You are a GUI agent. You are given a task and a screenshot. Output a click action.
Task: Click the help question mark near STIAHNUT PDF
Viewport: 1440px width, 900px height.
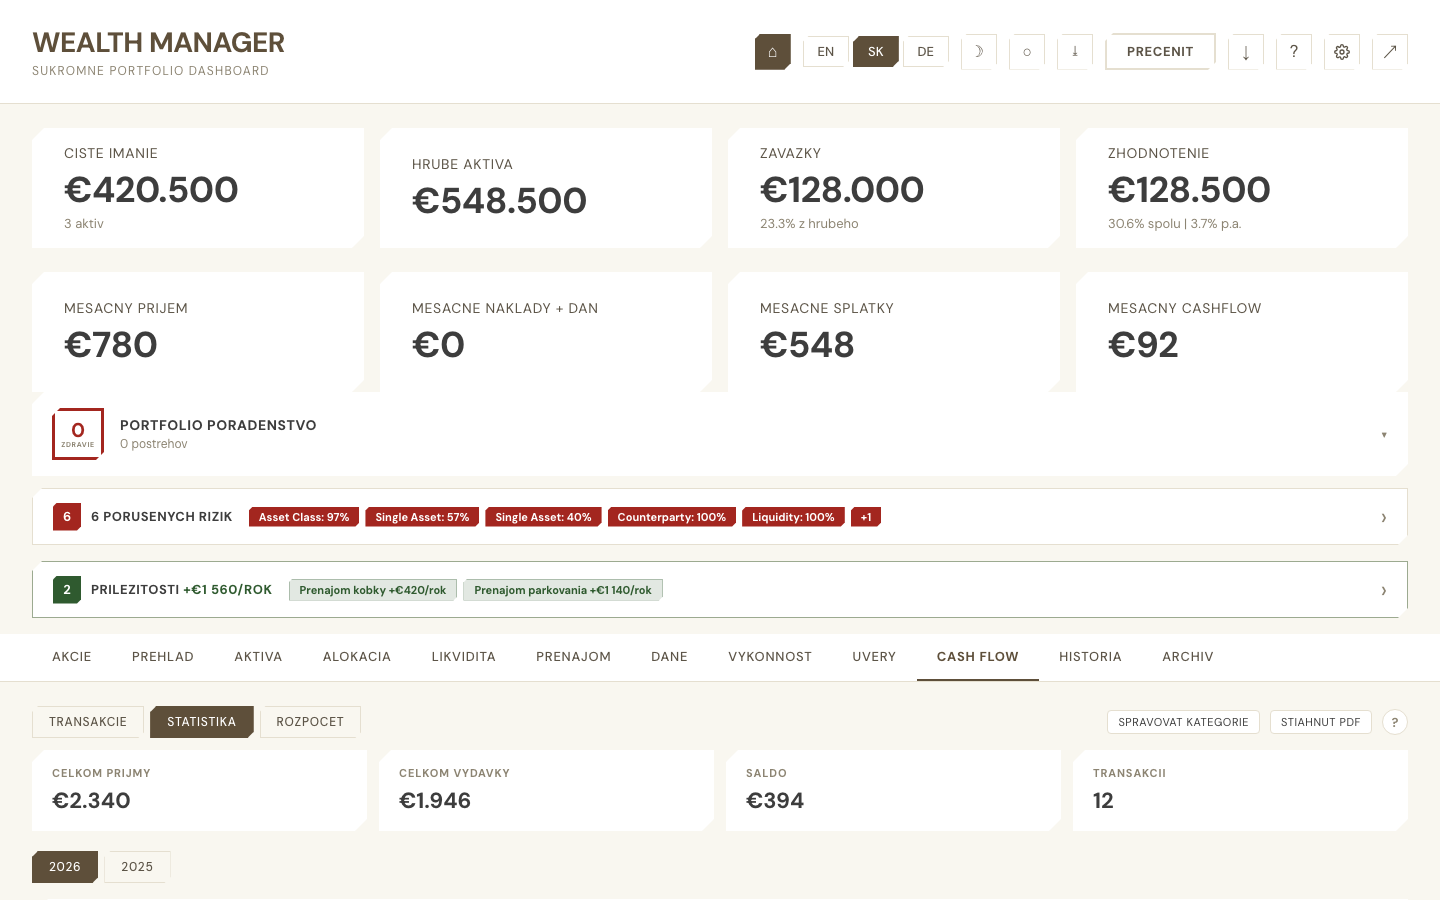pos(1395,721)
